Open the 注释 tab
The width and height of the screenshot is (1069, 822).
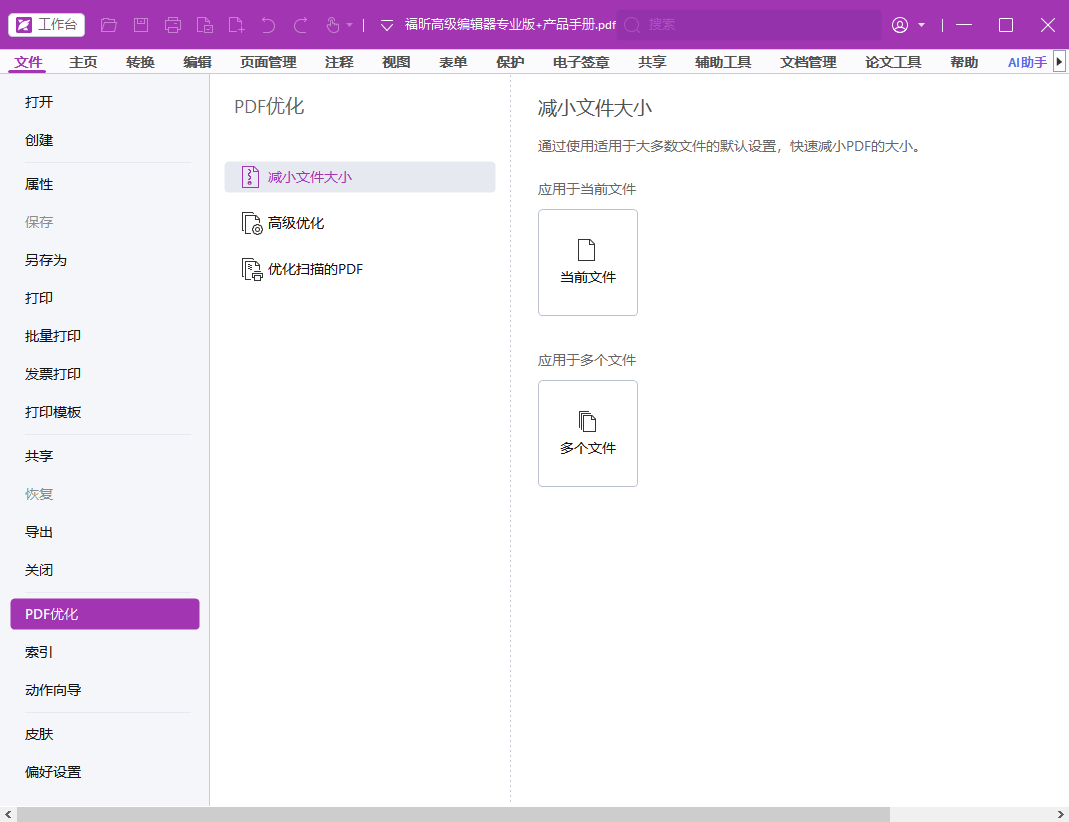(340, 62)
